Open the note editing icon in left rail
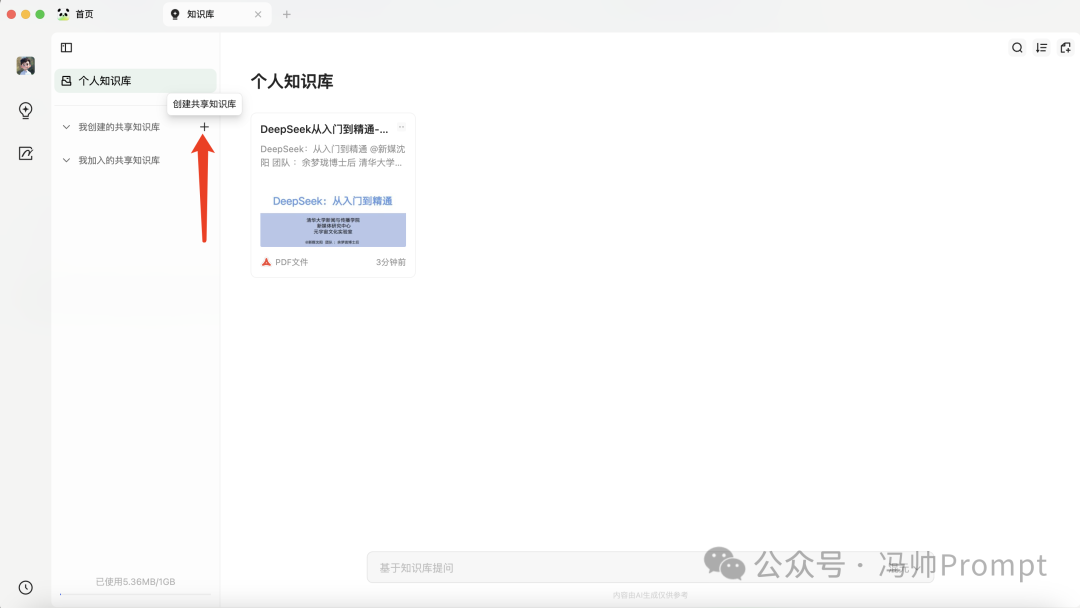Viewport: 1080px width, 608px height. tap(25, 154)
